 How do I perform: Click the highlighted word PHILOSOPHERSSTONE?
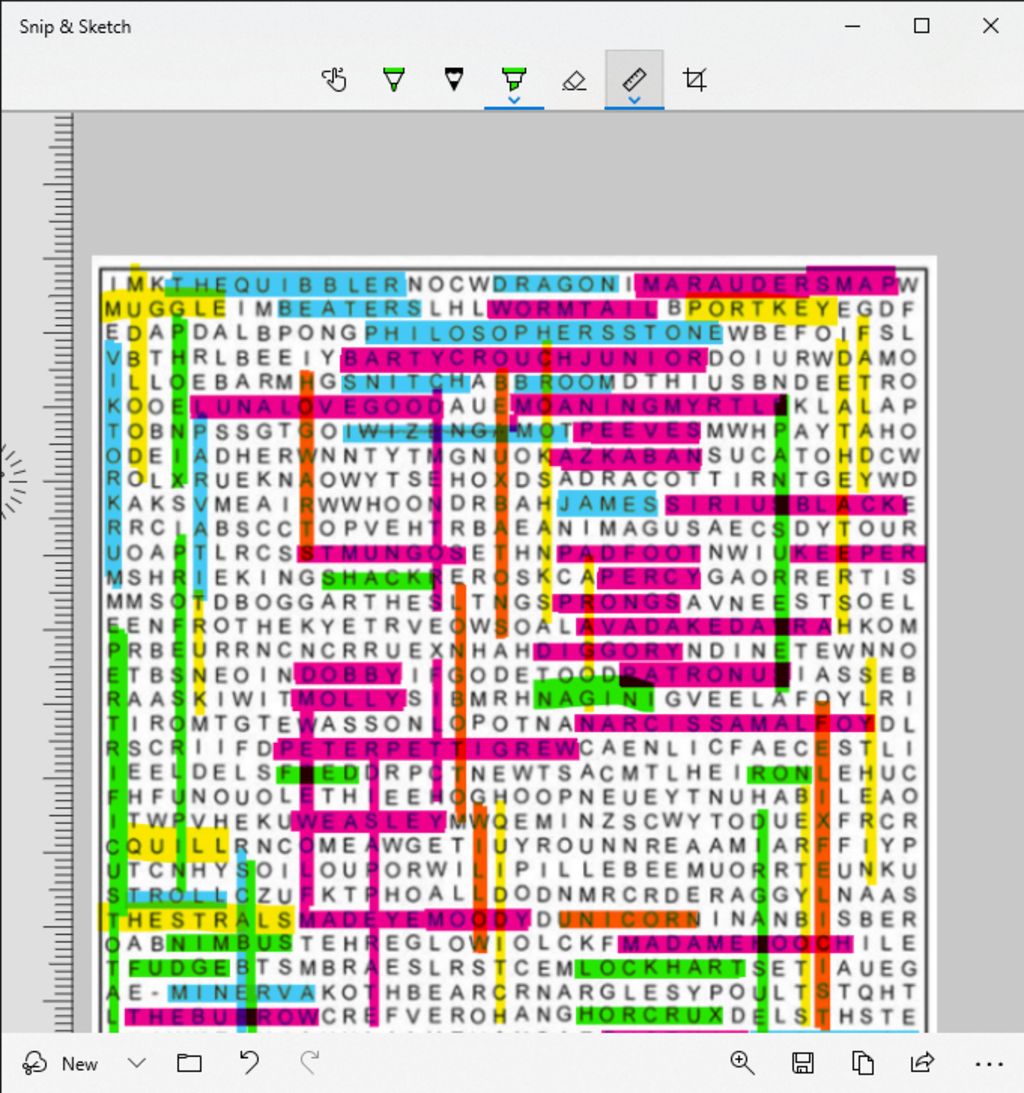[x=544, y=333]
